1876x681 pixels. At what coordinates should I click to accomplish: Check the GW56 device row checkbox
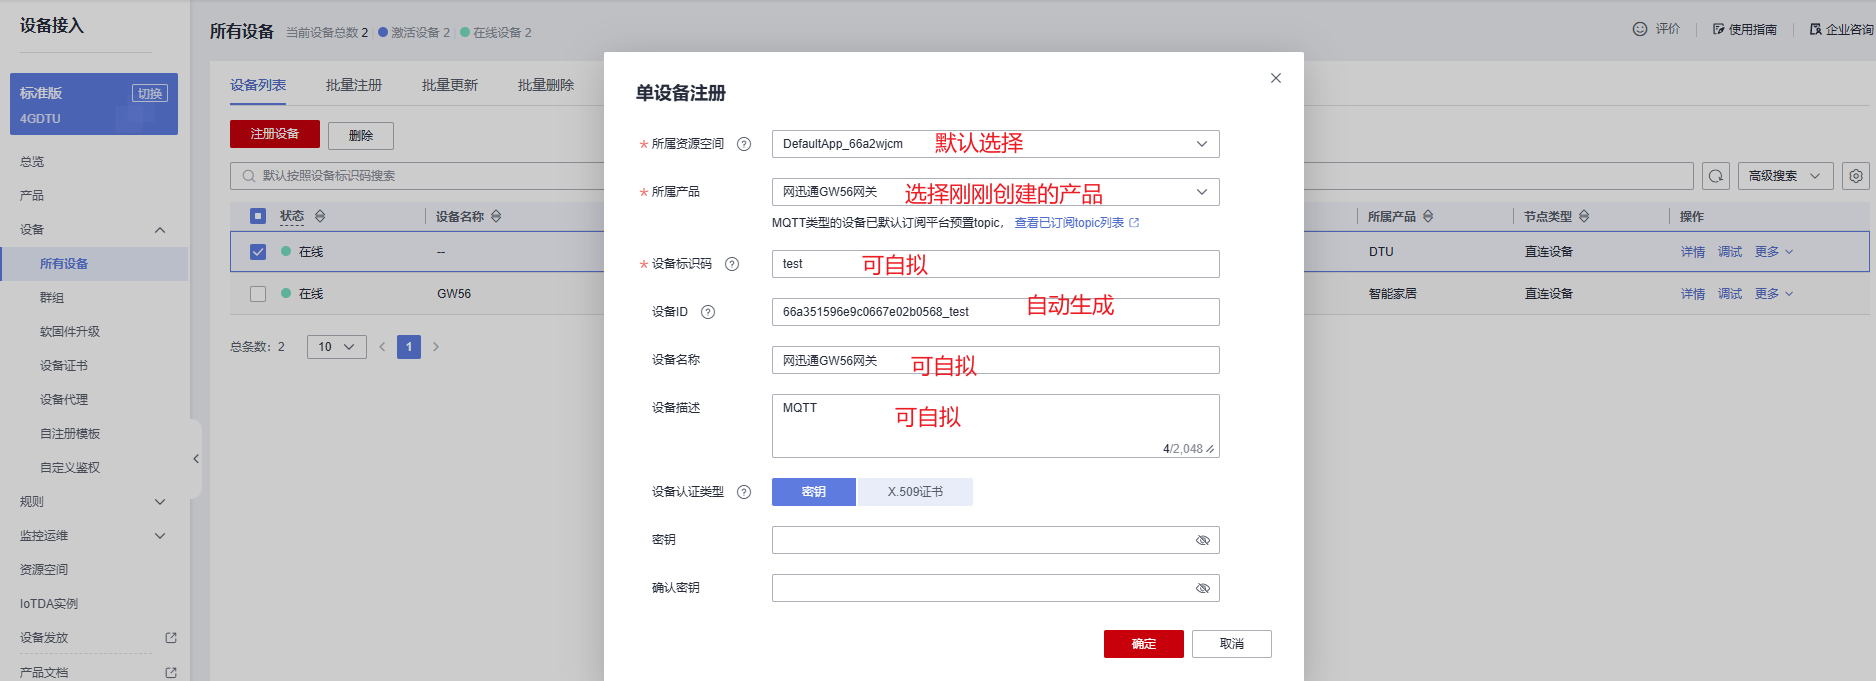tap(258, 294)
